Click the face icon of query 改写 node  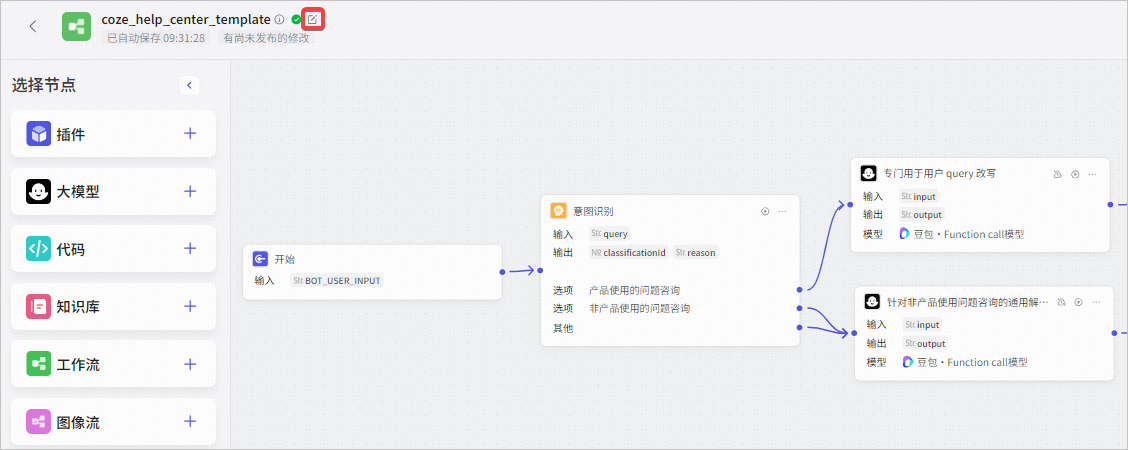click(868, 174)
